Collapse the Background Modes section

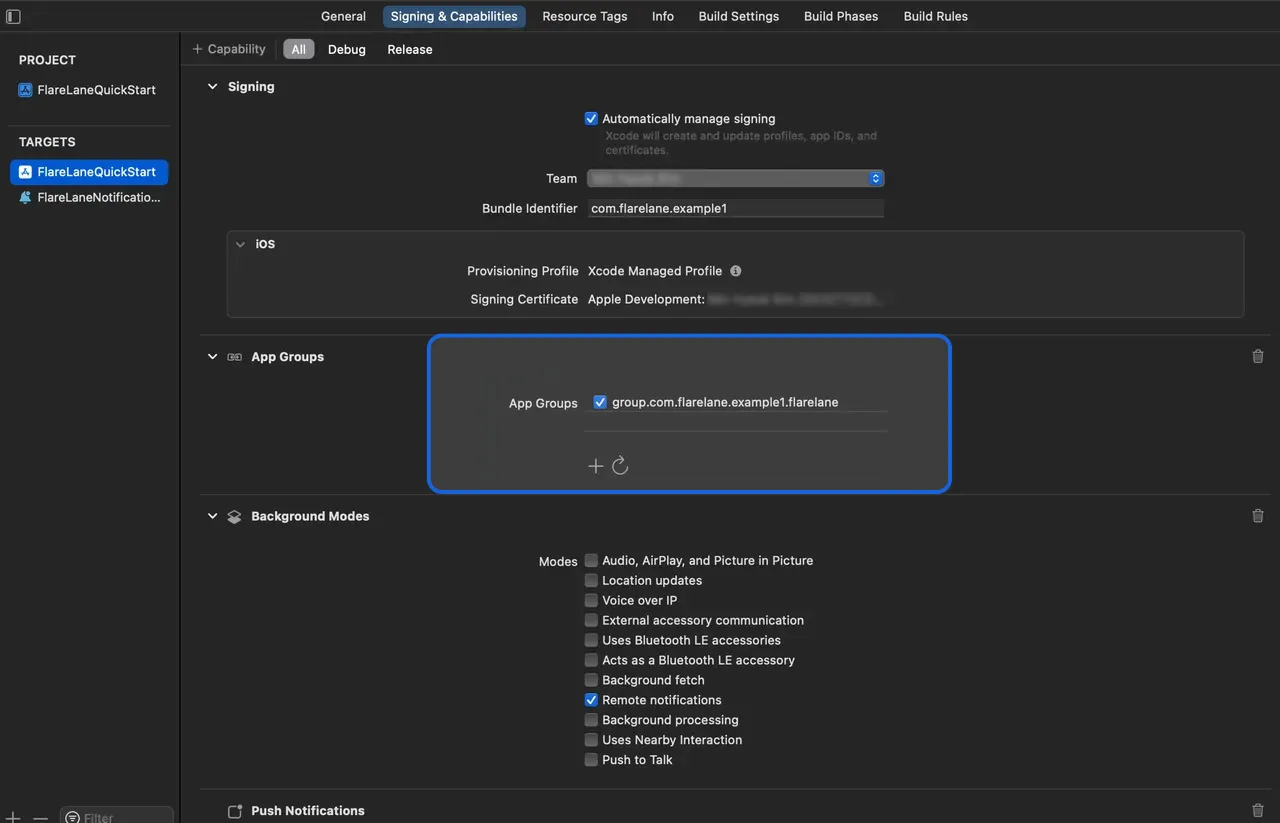click(x=212, y=517)
